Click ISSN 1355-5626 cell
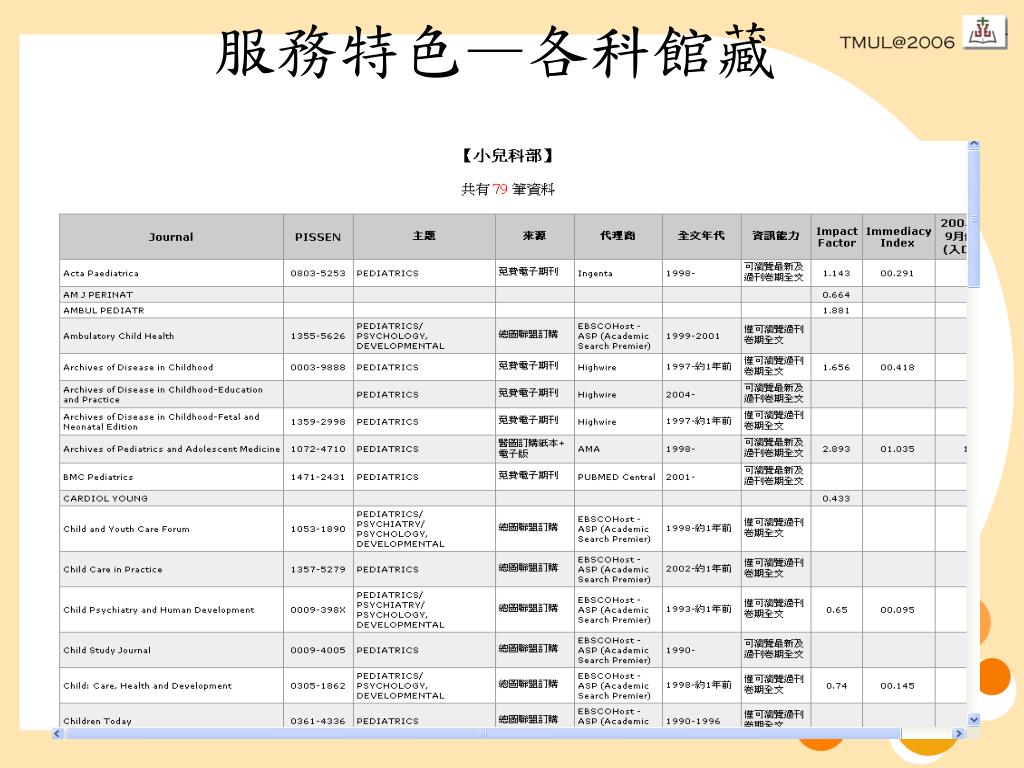Image resolution: width=1024 pixels, height=768 pixels. [318, 336]
